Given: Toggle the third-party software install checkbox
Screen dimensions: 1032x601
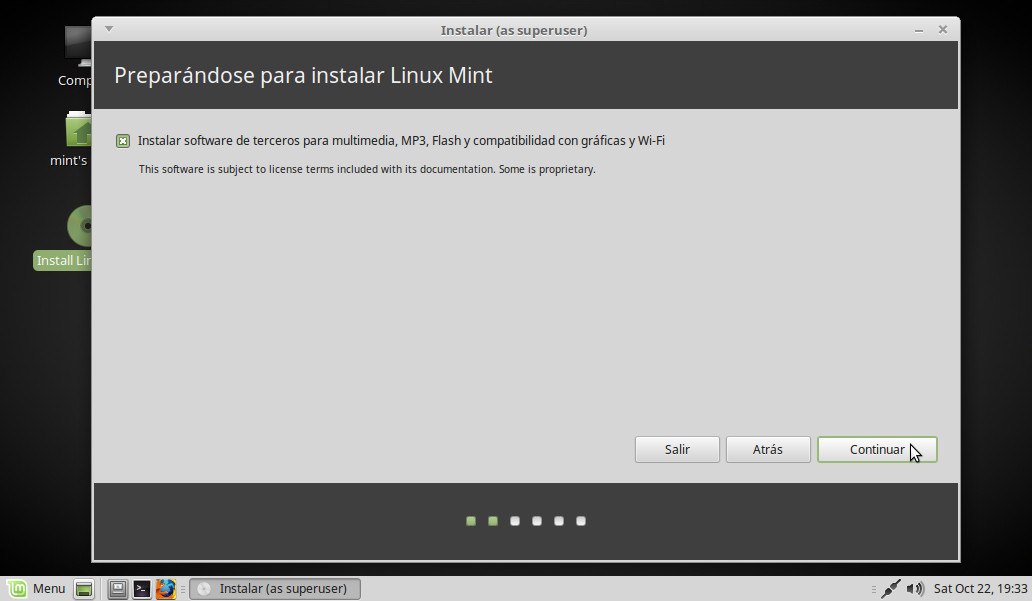Looking at the screenshot, I should tap(123, 141).
